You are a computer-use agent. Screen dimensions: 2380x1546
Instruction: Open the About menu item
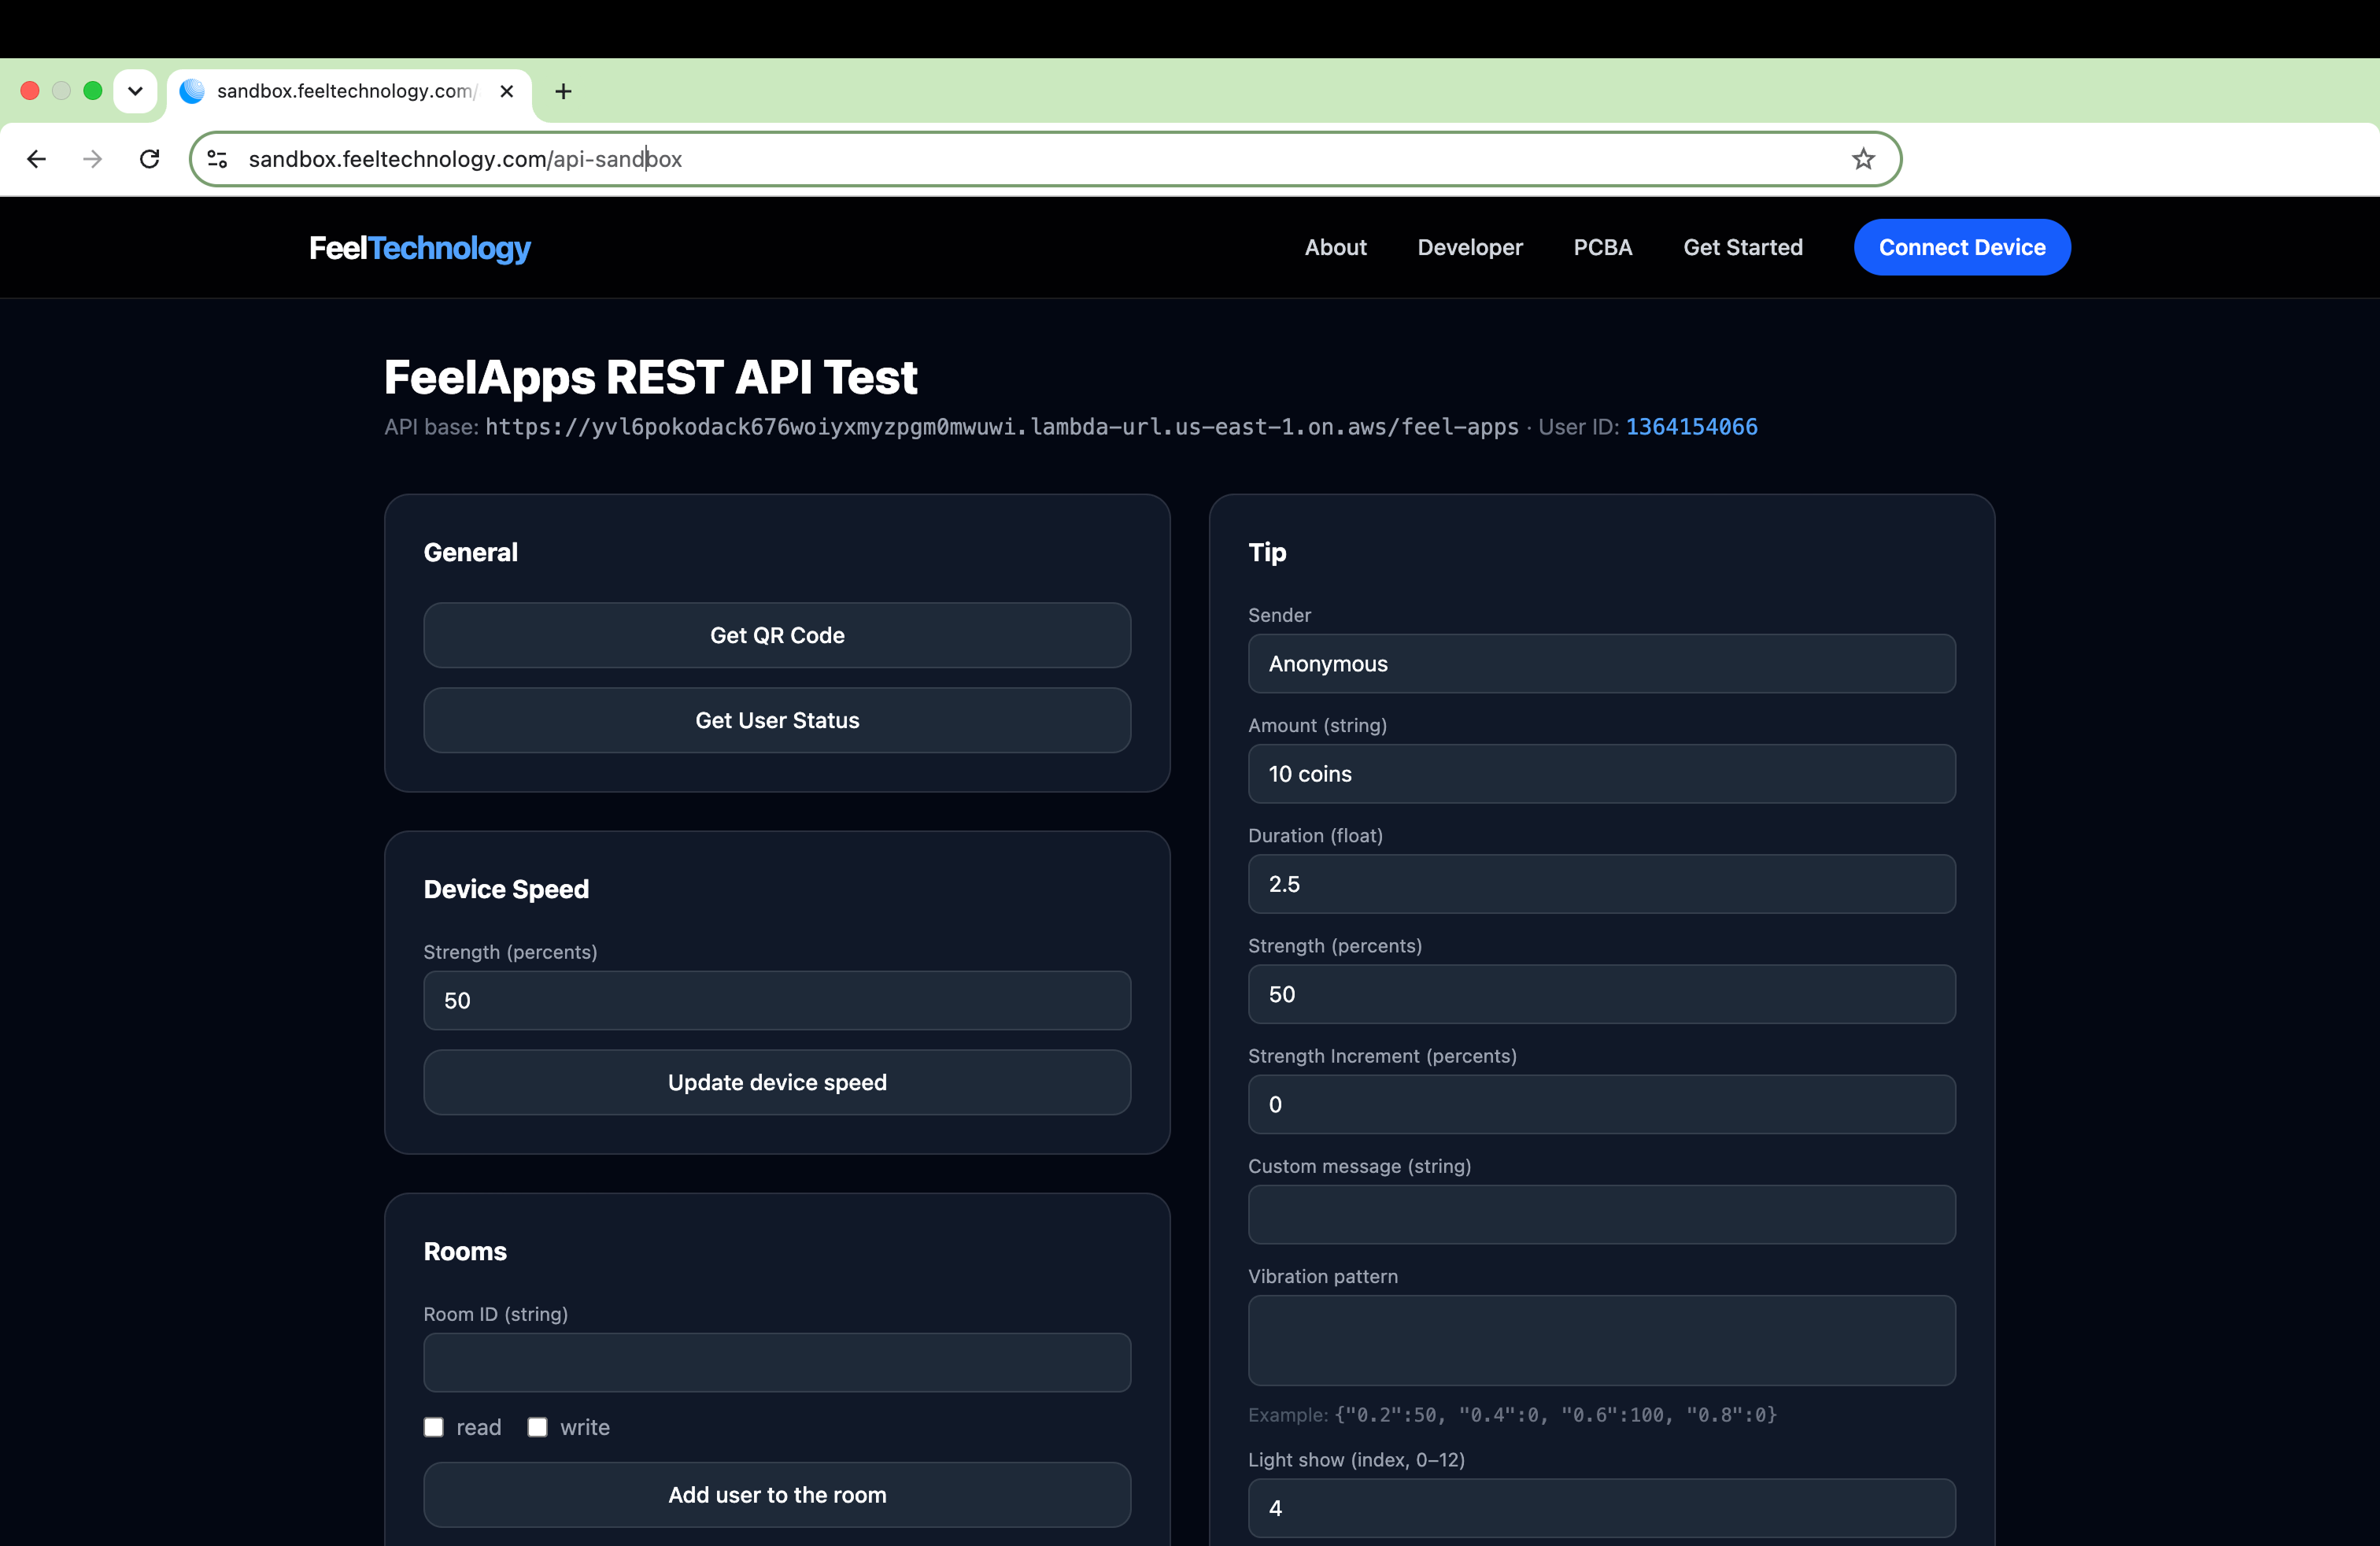pos(1335,247)
